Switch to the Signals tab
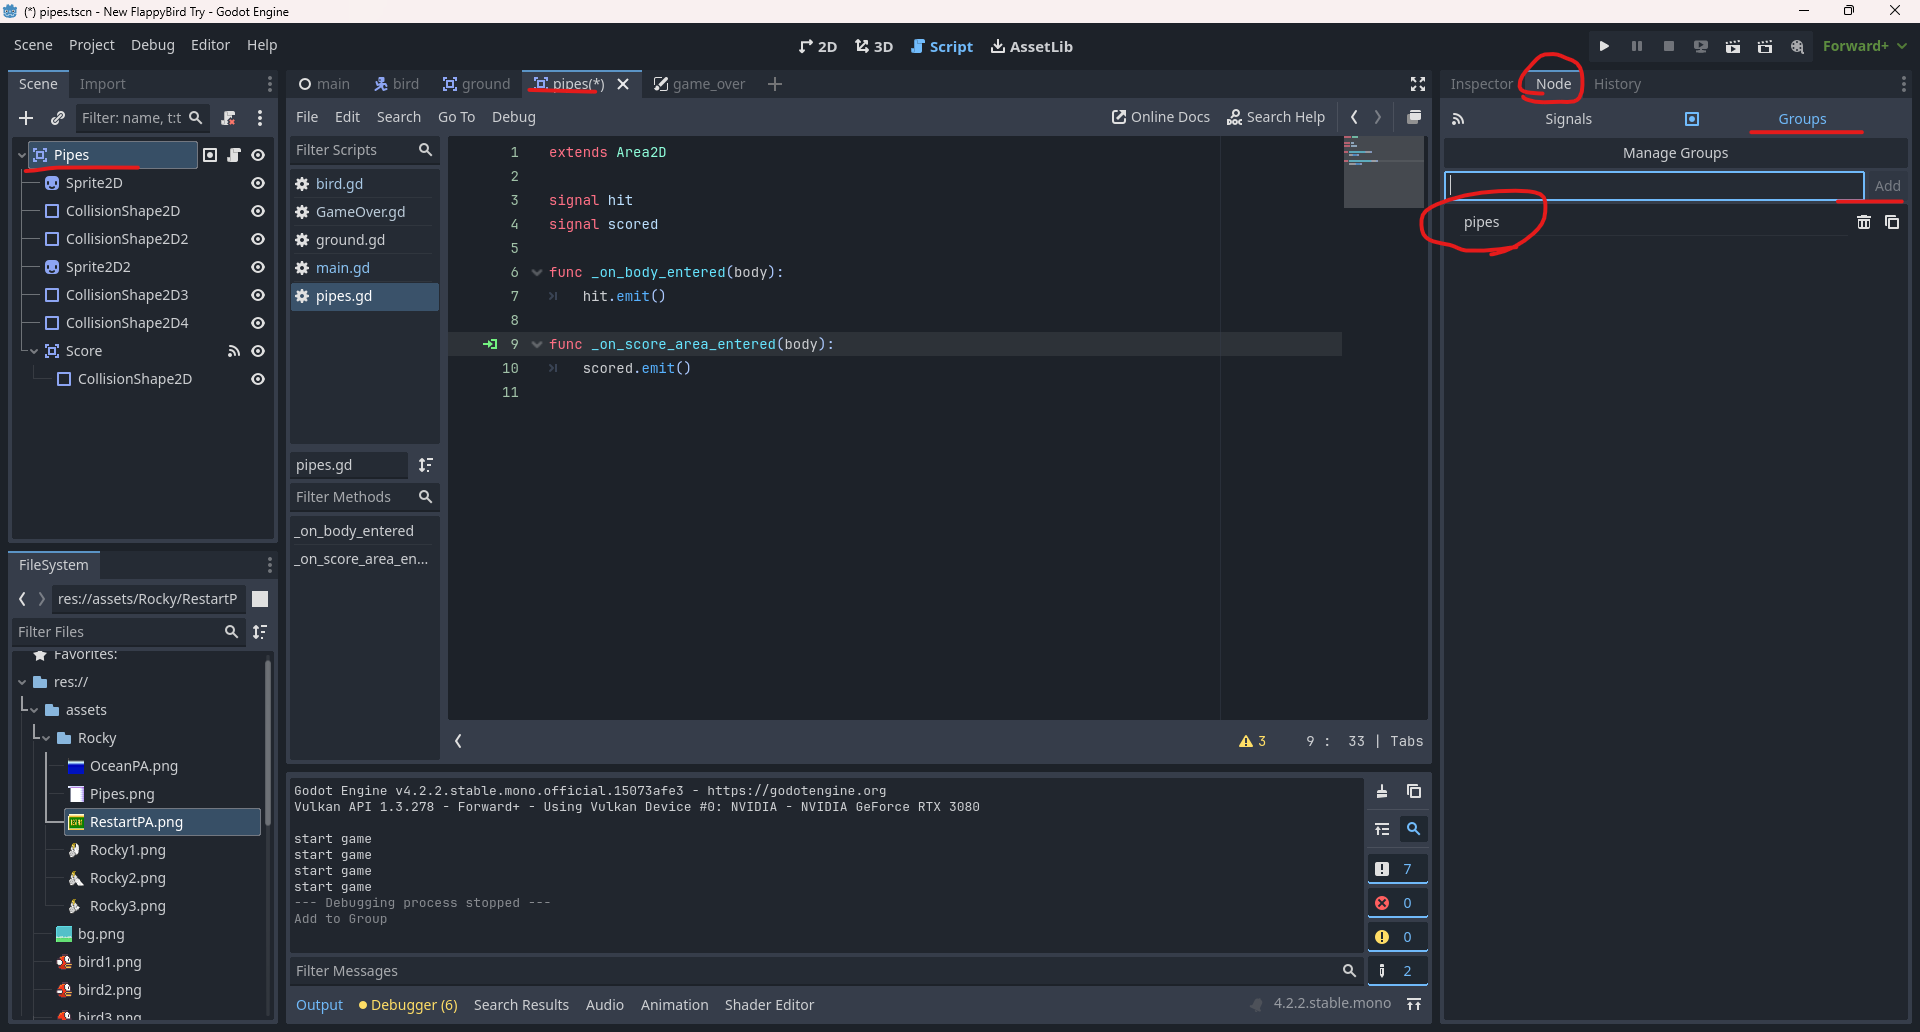The height and width of the screenshot is (1032, 1920). (1567, 119)
